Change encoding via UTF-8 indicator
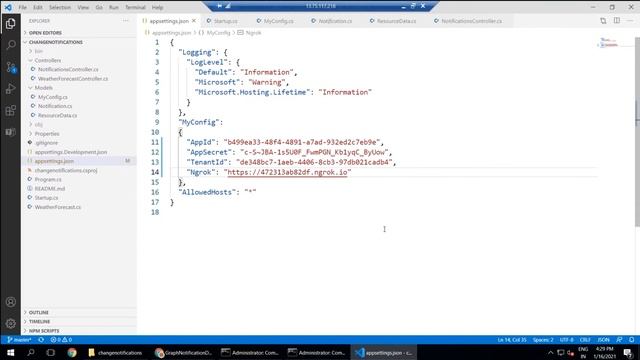The height and width of the screenshot is (360, 640). tap(567, 340)
